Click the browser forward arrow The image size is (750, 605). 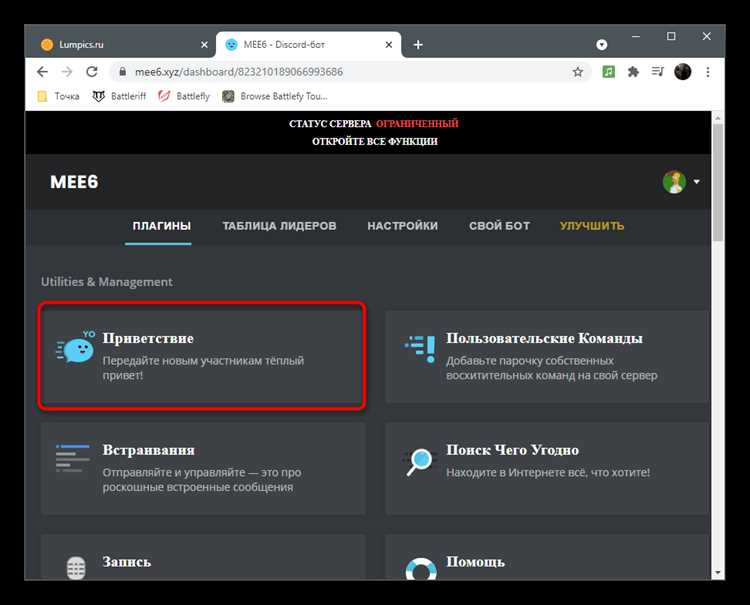67,72
